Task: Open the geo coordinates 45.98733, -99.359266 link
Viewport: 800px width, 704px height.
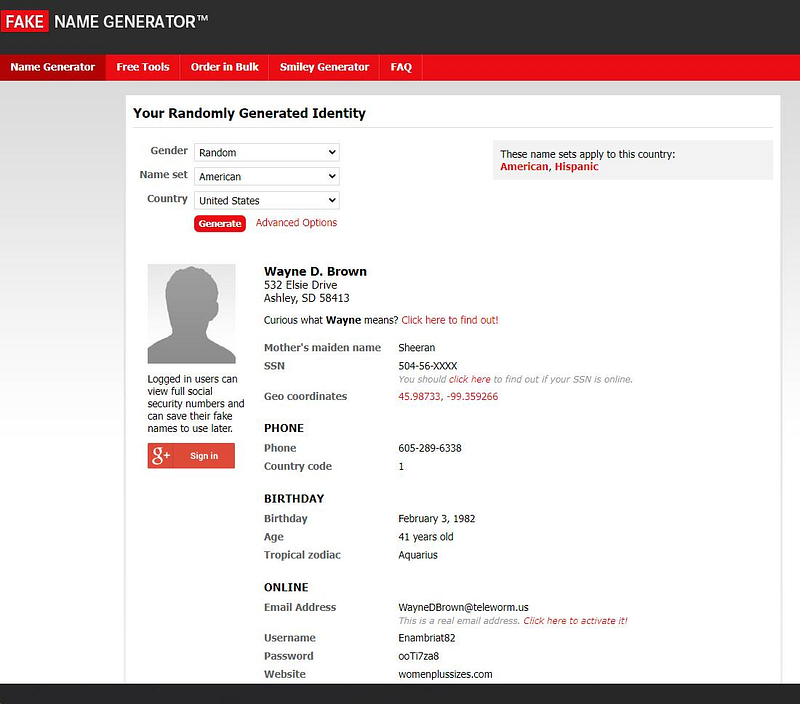Action: pyautogui.click(x=448, y=396)
